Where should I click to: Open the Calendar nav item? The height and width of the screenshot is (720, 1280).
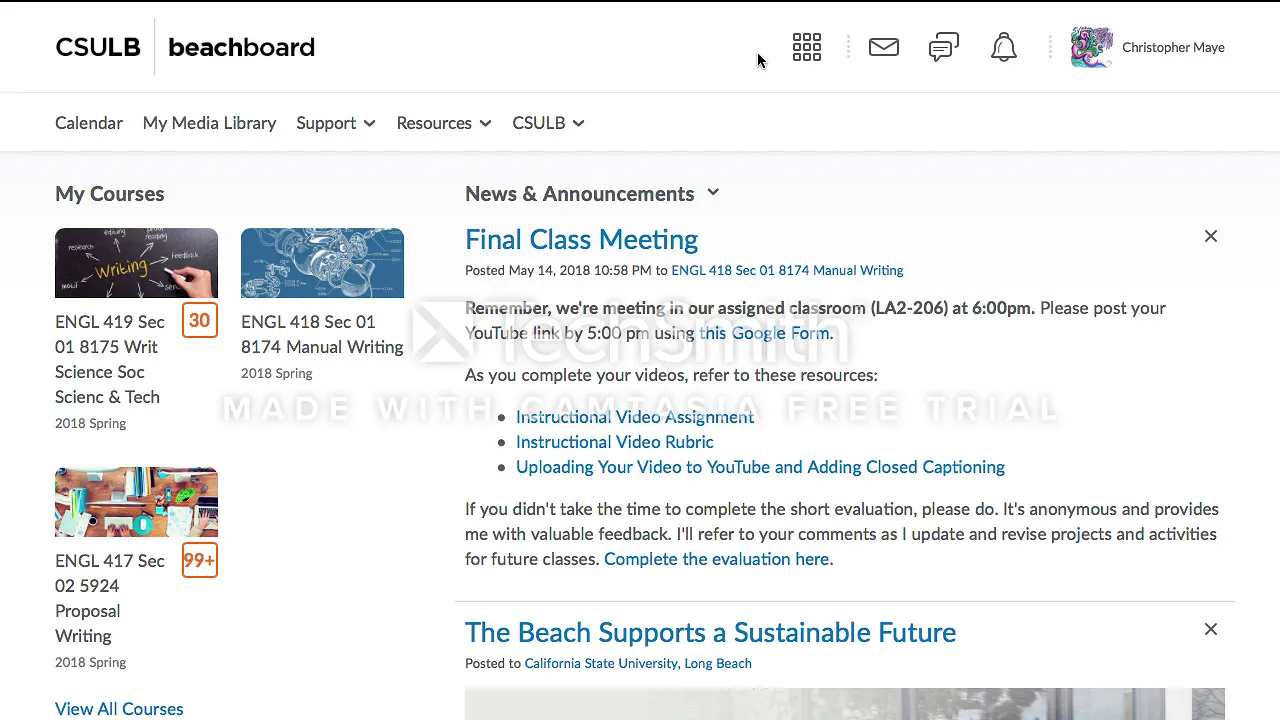[89, 123]
